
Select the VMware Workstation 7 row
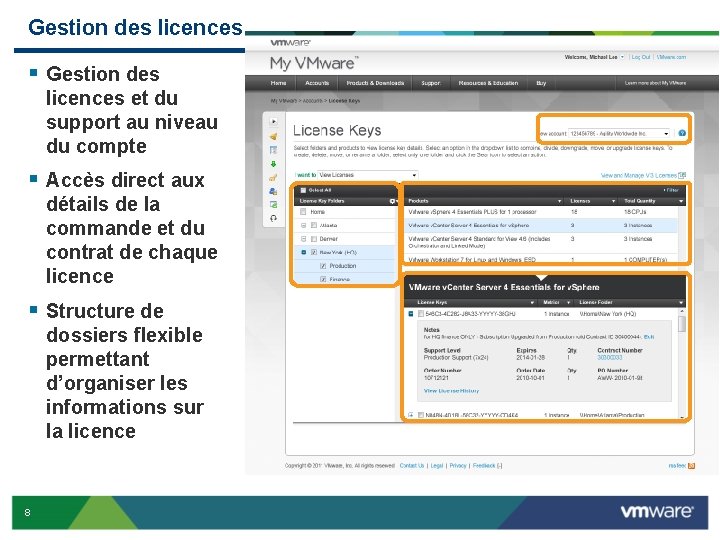(x=540, y=259)
